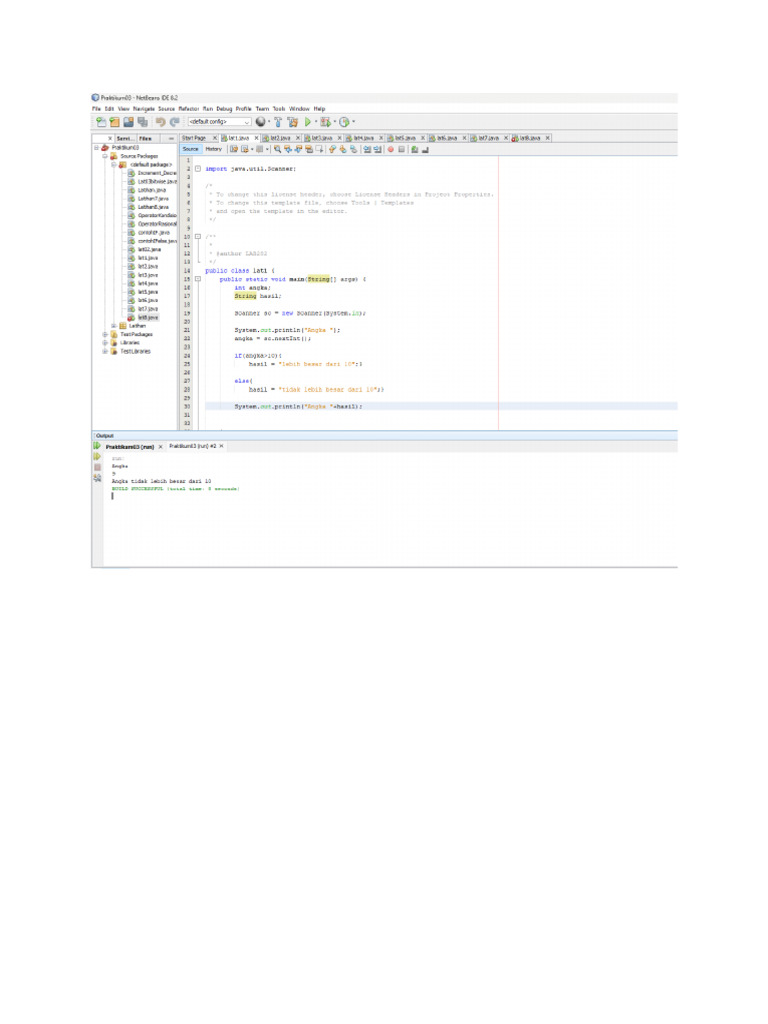Screen dimensions: 768x1024
Task: Toggle History view in the editor
Action: 214,149
